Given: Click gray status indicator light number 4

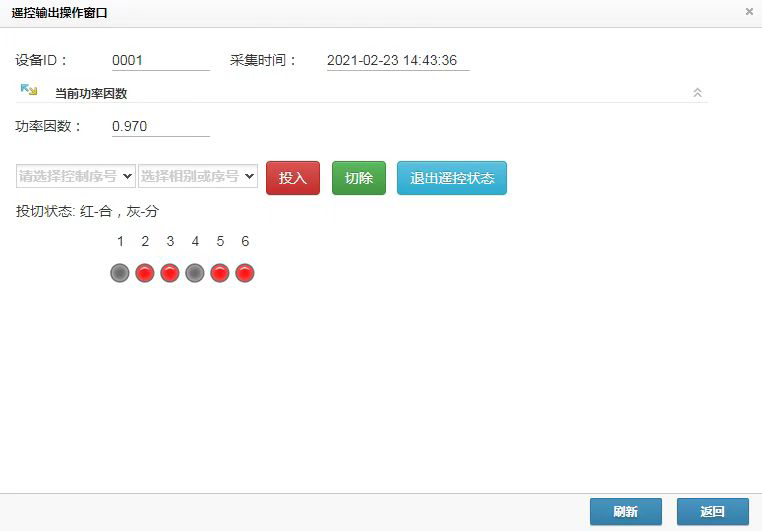Looking at the screenshot, I should tap(195, 273).
